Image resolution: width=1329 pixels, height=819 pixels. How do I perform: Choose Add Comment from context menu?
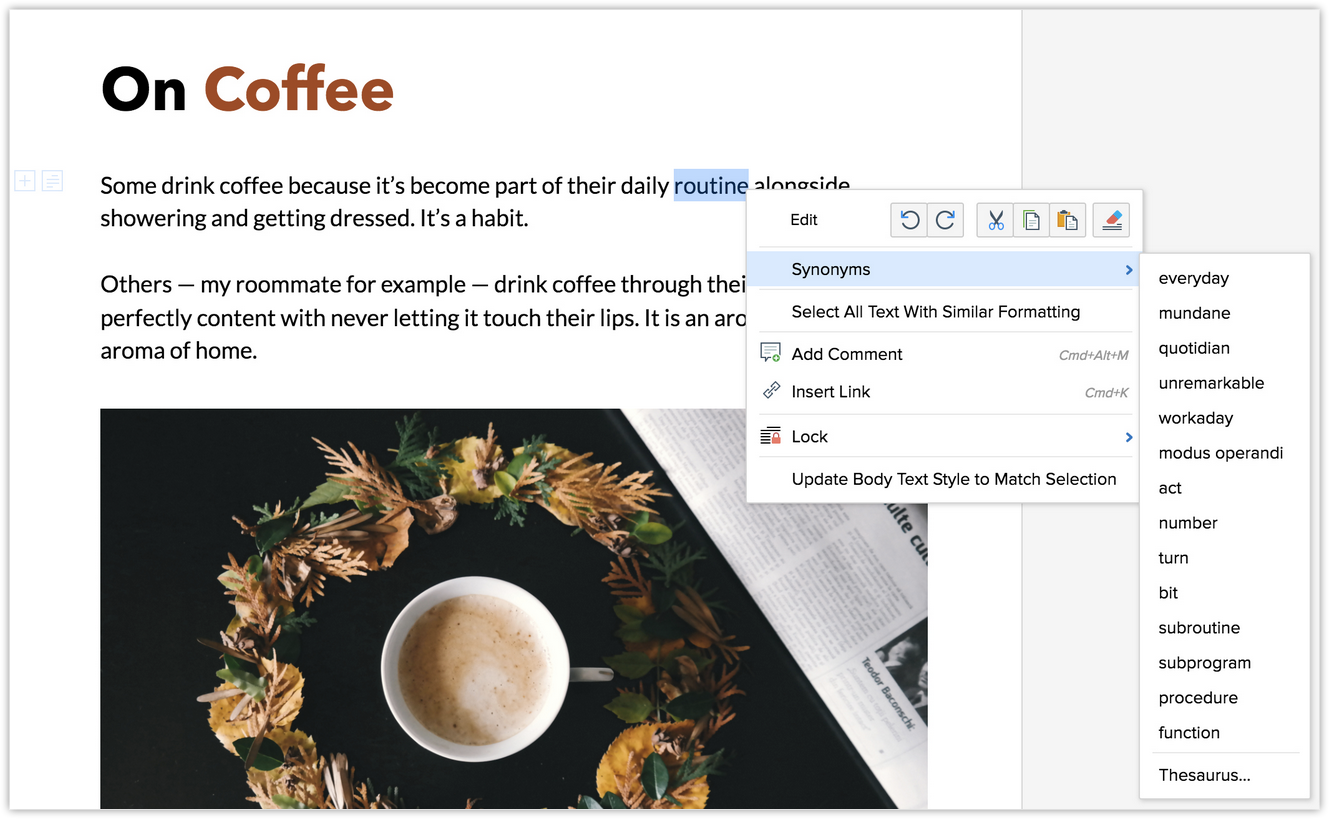tap(846, 354)
